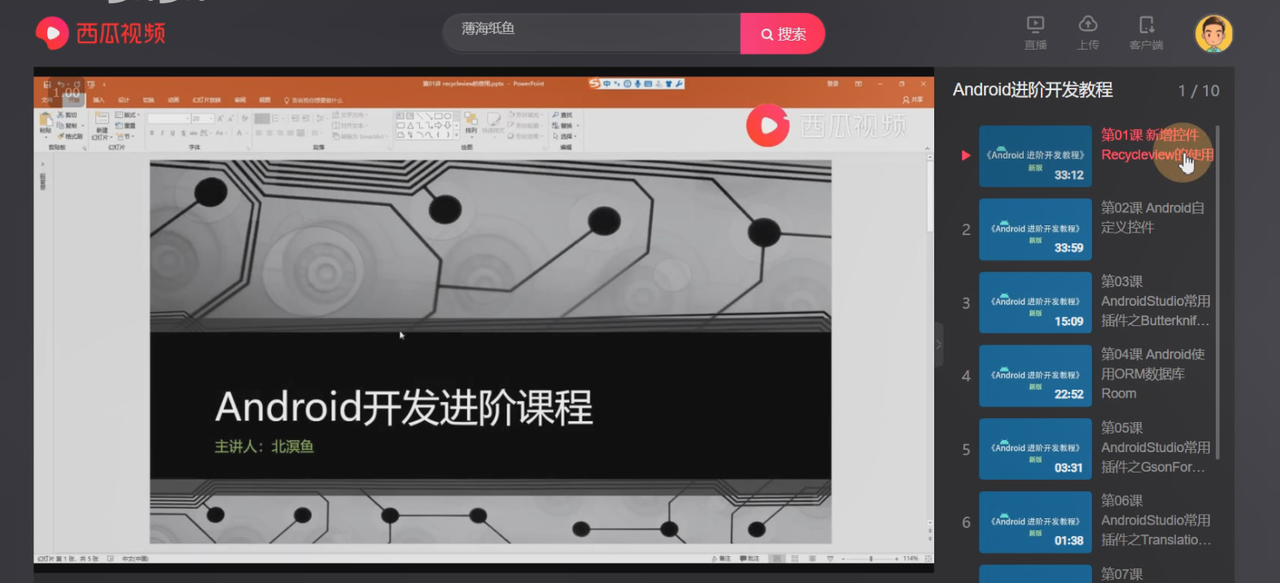Click PowerPoint 新建幻灯片 New Slide icon
This screenshot has height=583, width=1280.
[x=102, y=127]
